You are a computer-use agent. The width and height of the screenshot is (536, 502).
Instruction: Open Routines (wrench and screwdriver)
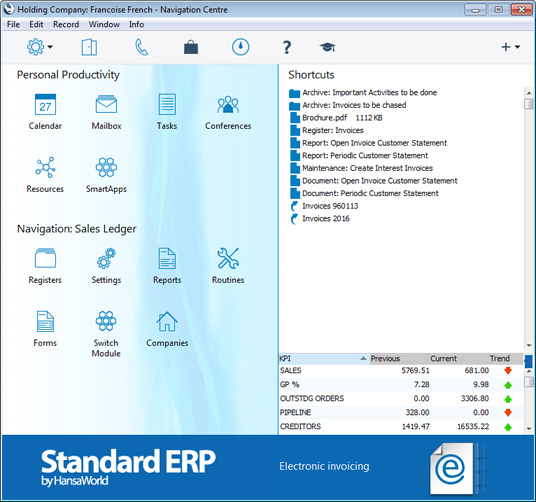228,258
